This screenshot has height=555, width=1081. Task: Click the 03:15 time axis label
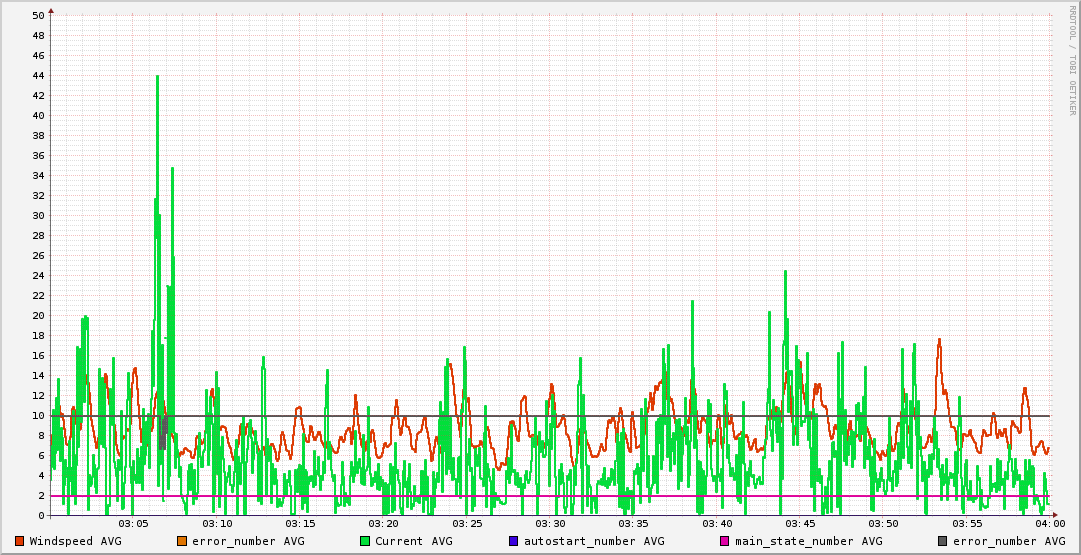pyautogui.click(x=300, y=524)
